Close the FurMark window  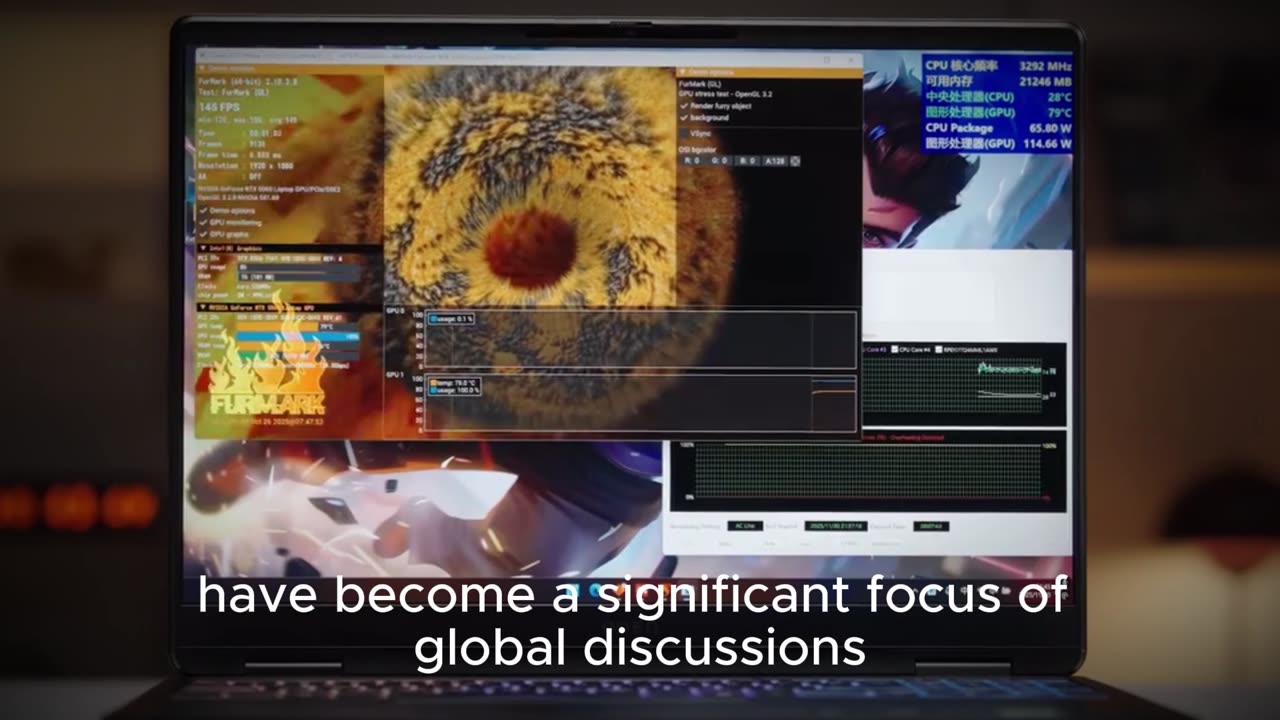point(851,60)
